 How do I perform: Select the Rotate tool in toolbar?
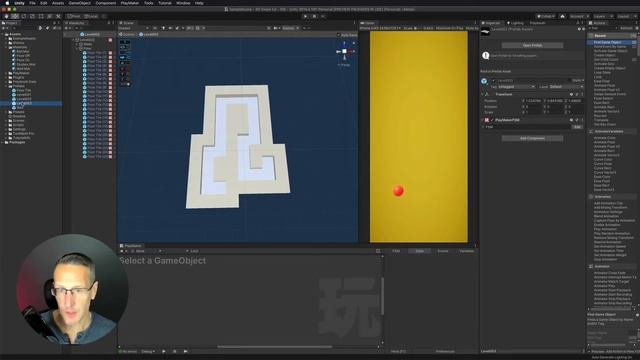(x=24, y=16)
